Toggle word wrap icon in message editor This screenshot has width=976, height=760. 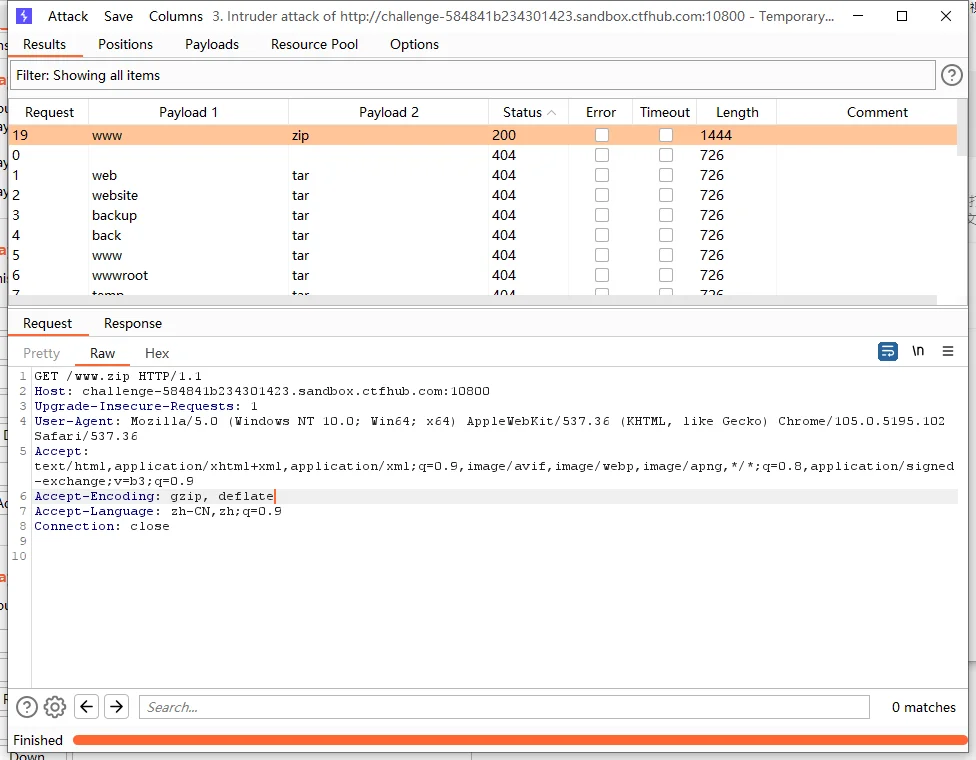(887, 352)
